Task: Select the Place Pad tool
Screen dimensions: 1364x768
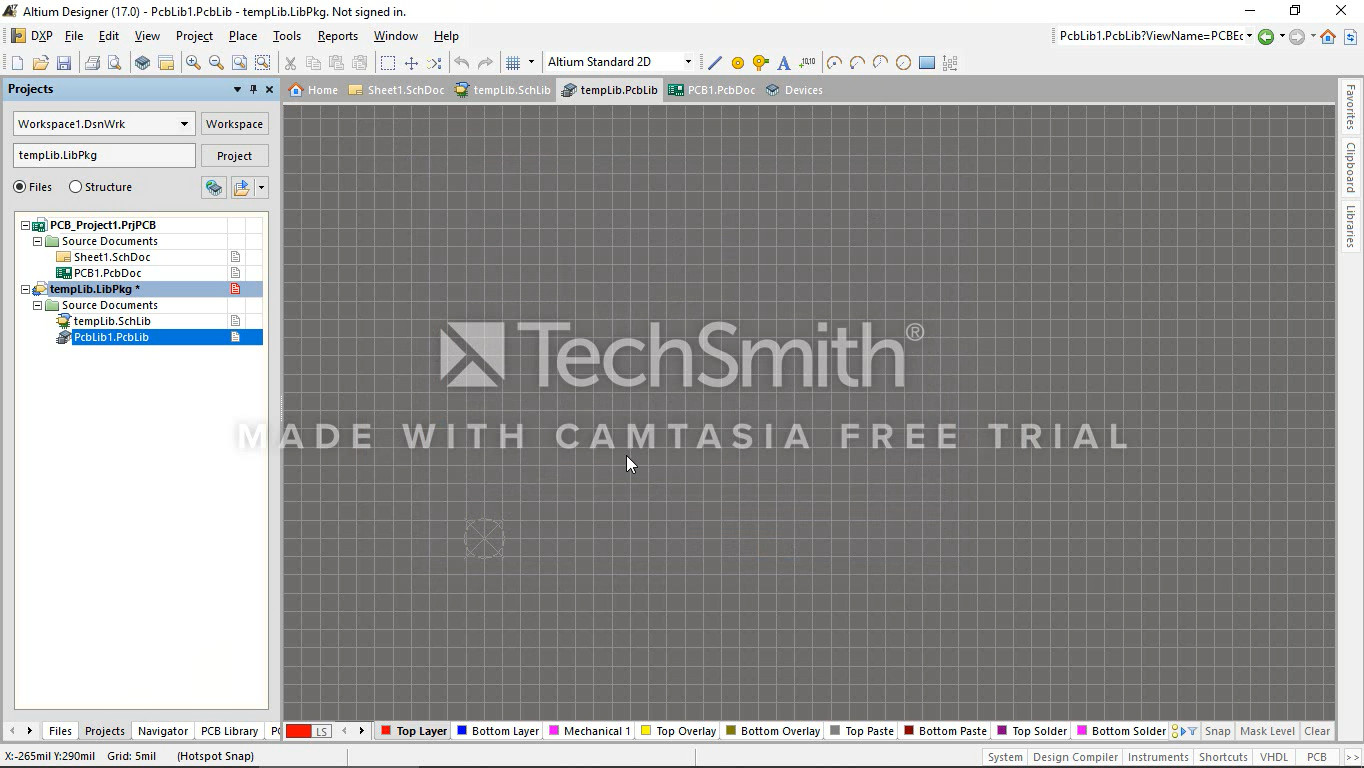Action: tap(738, 63)
